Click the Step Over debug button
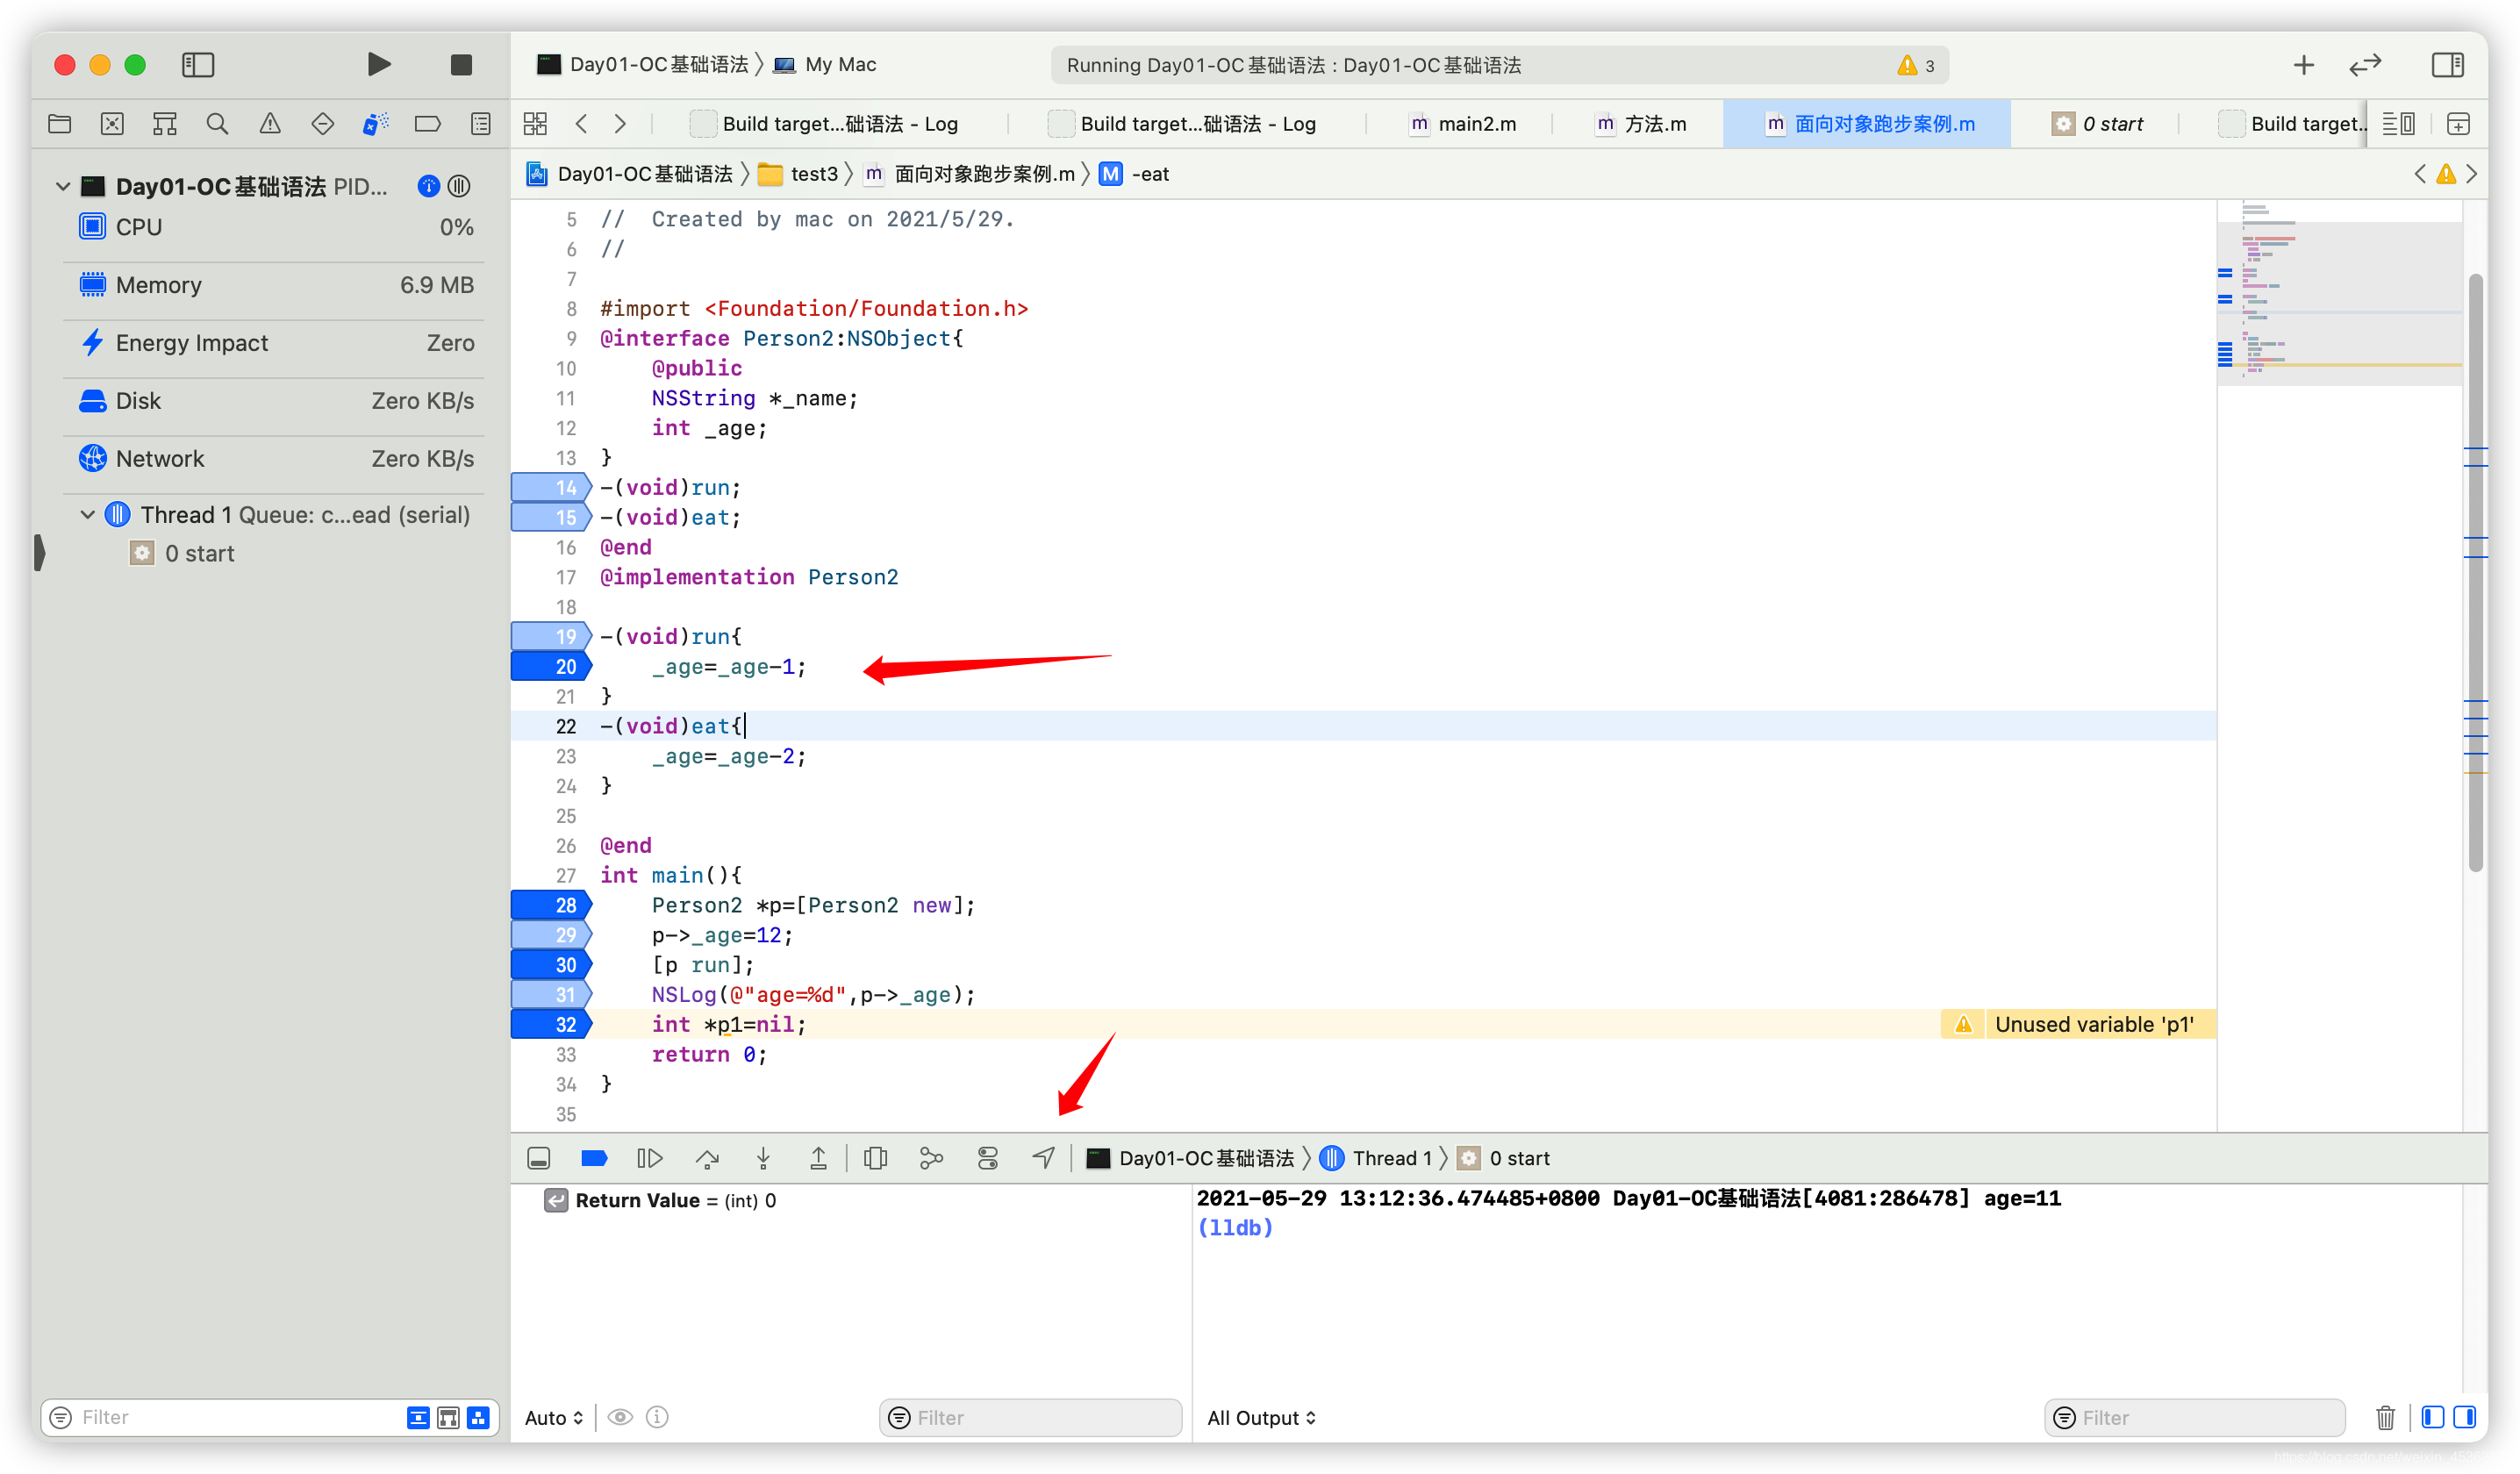The height and width of the screenshot is (1474, 2520). point(707,1158)
